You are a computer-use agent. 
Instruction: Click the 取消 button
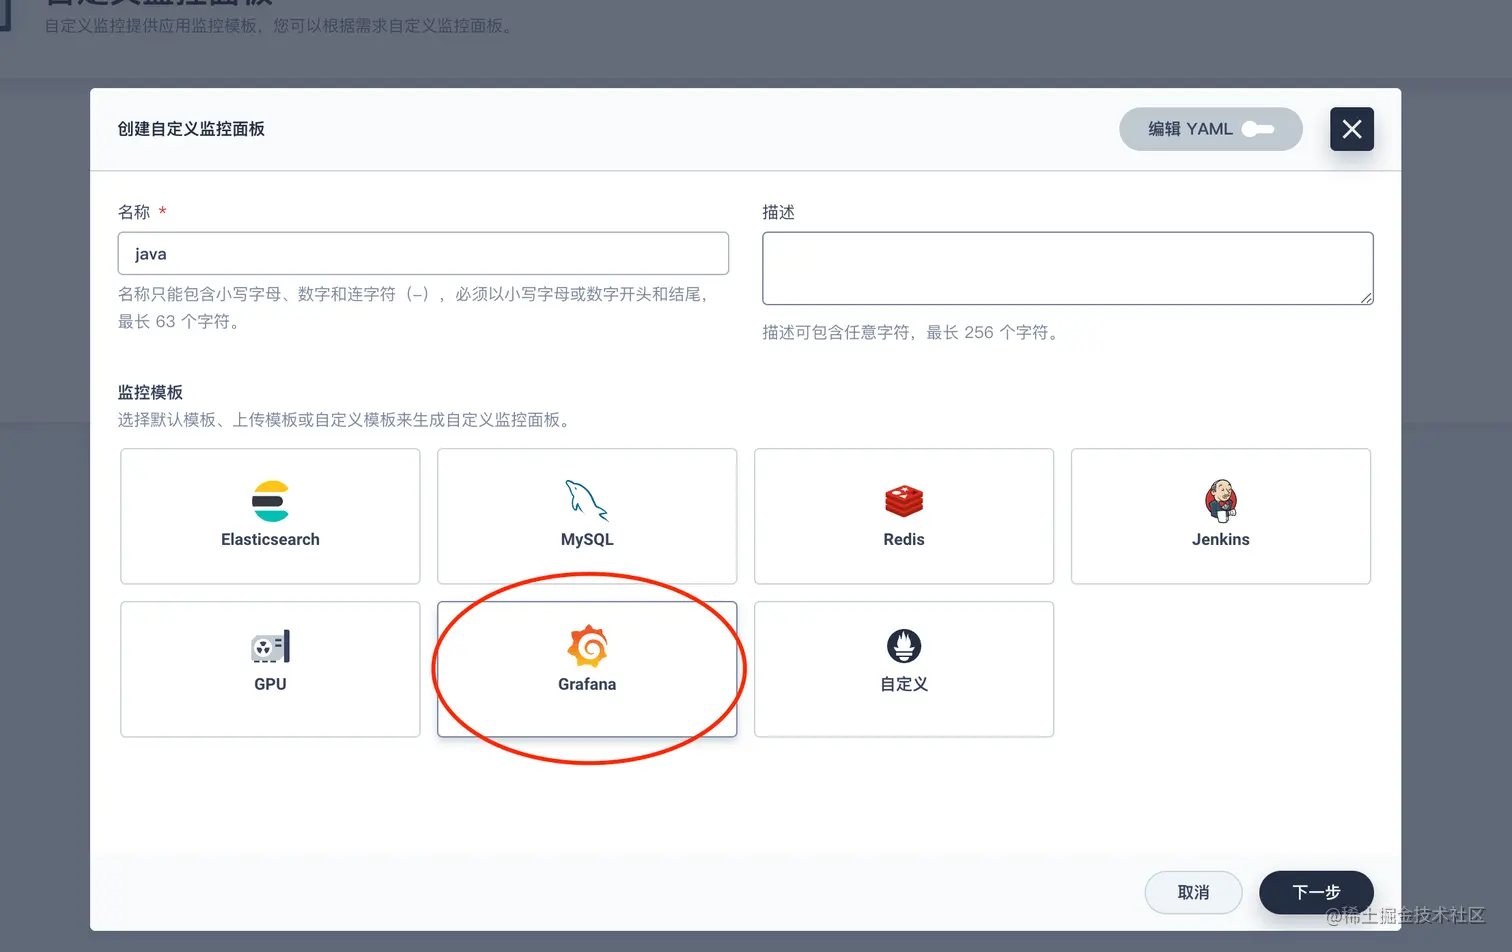coord(1193,892)
